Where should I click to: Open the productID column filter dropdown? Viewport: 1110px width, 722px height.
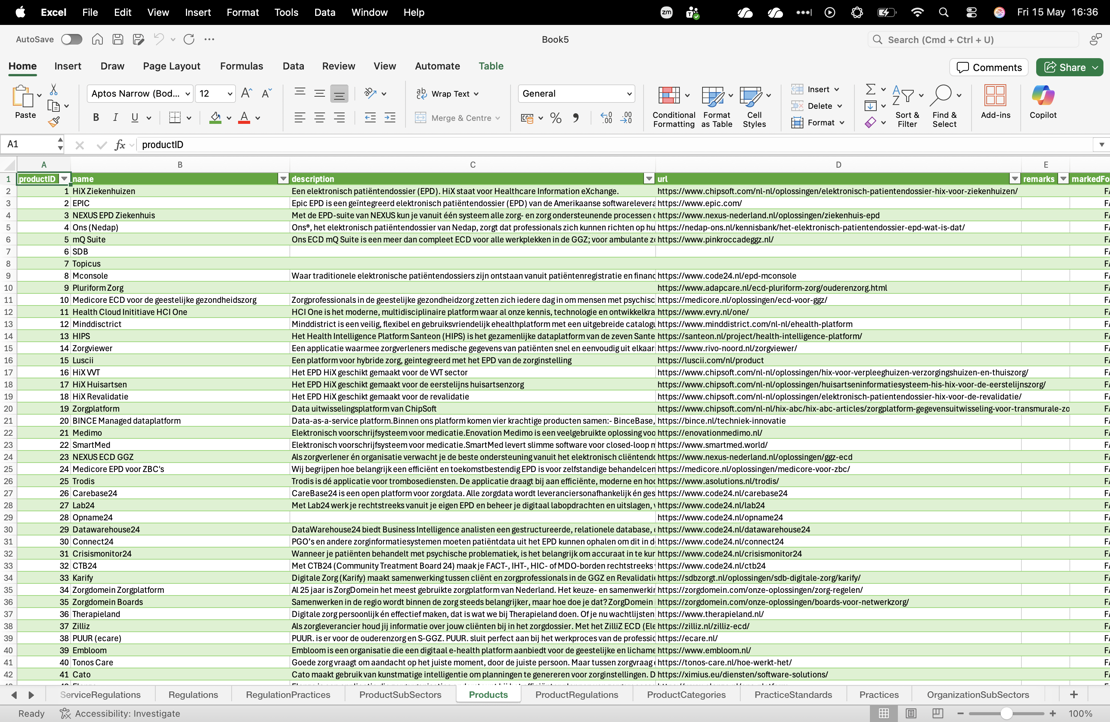tap(64, 179)
